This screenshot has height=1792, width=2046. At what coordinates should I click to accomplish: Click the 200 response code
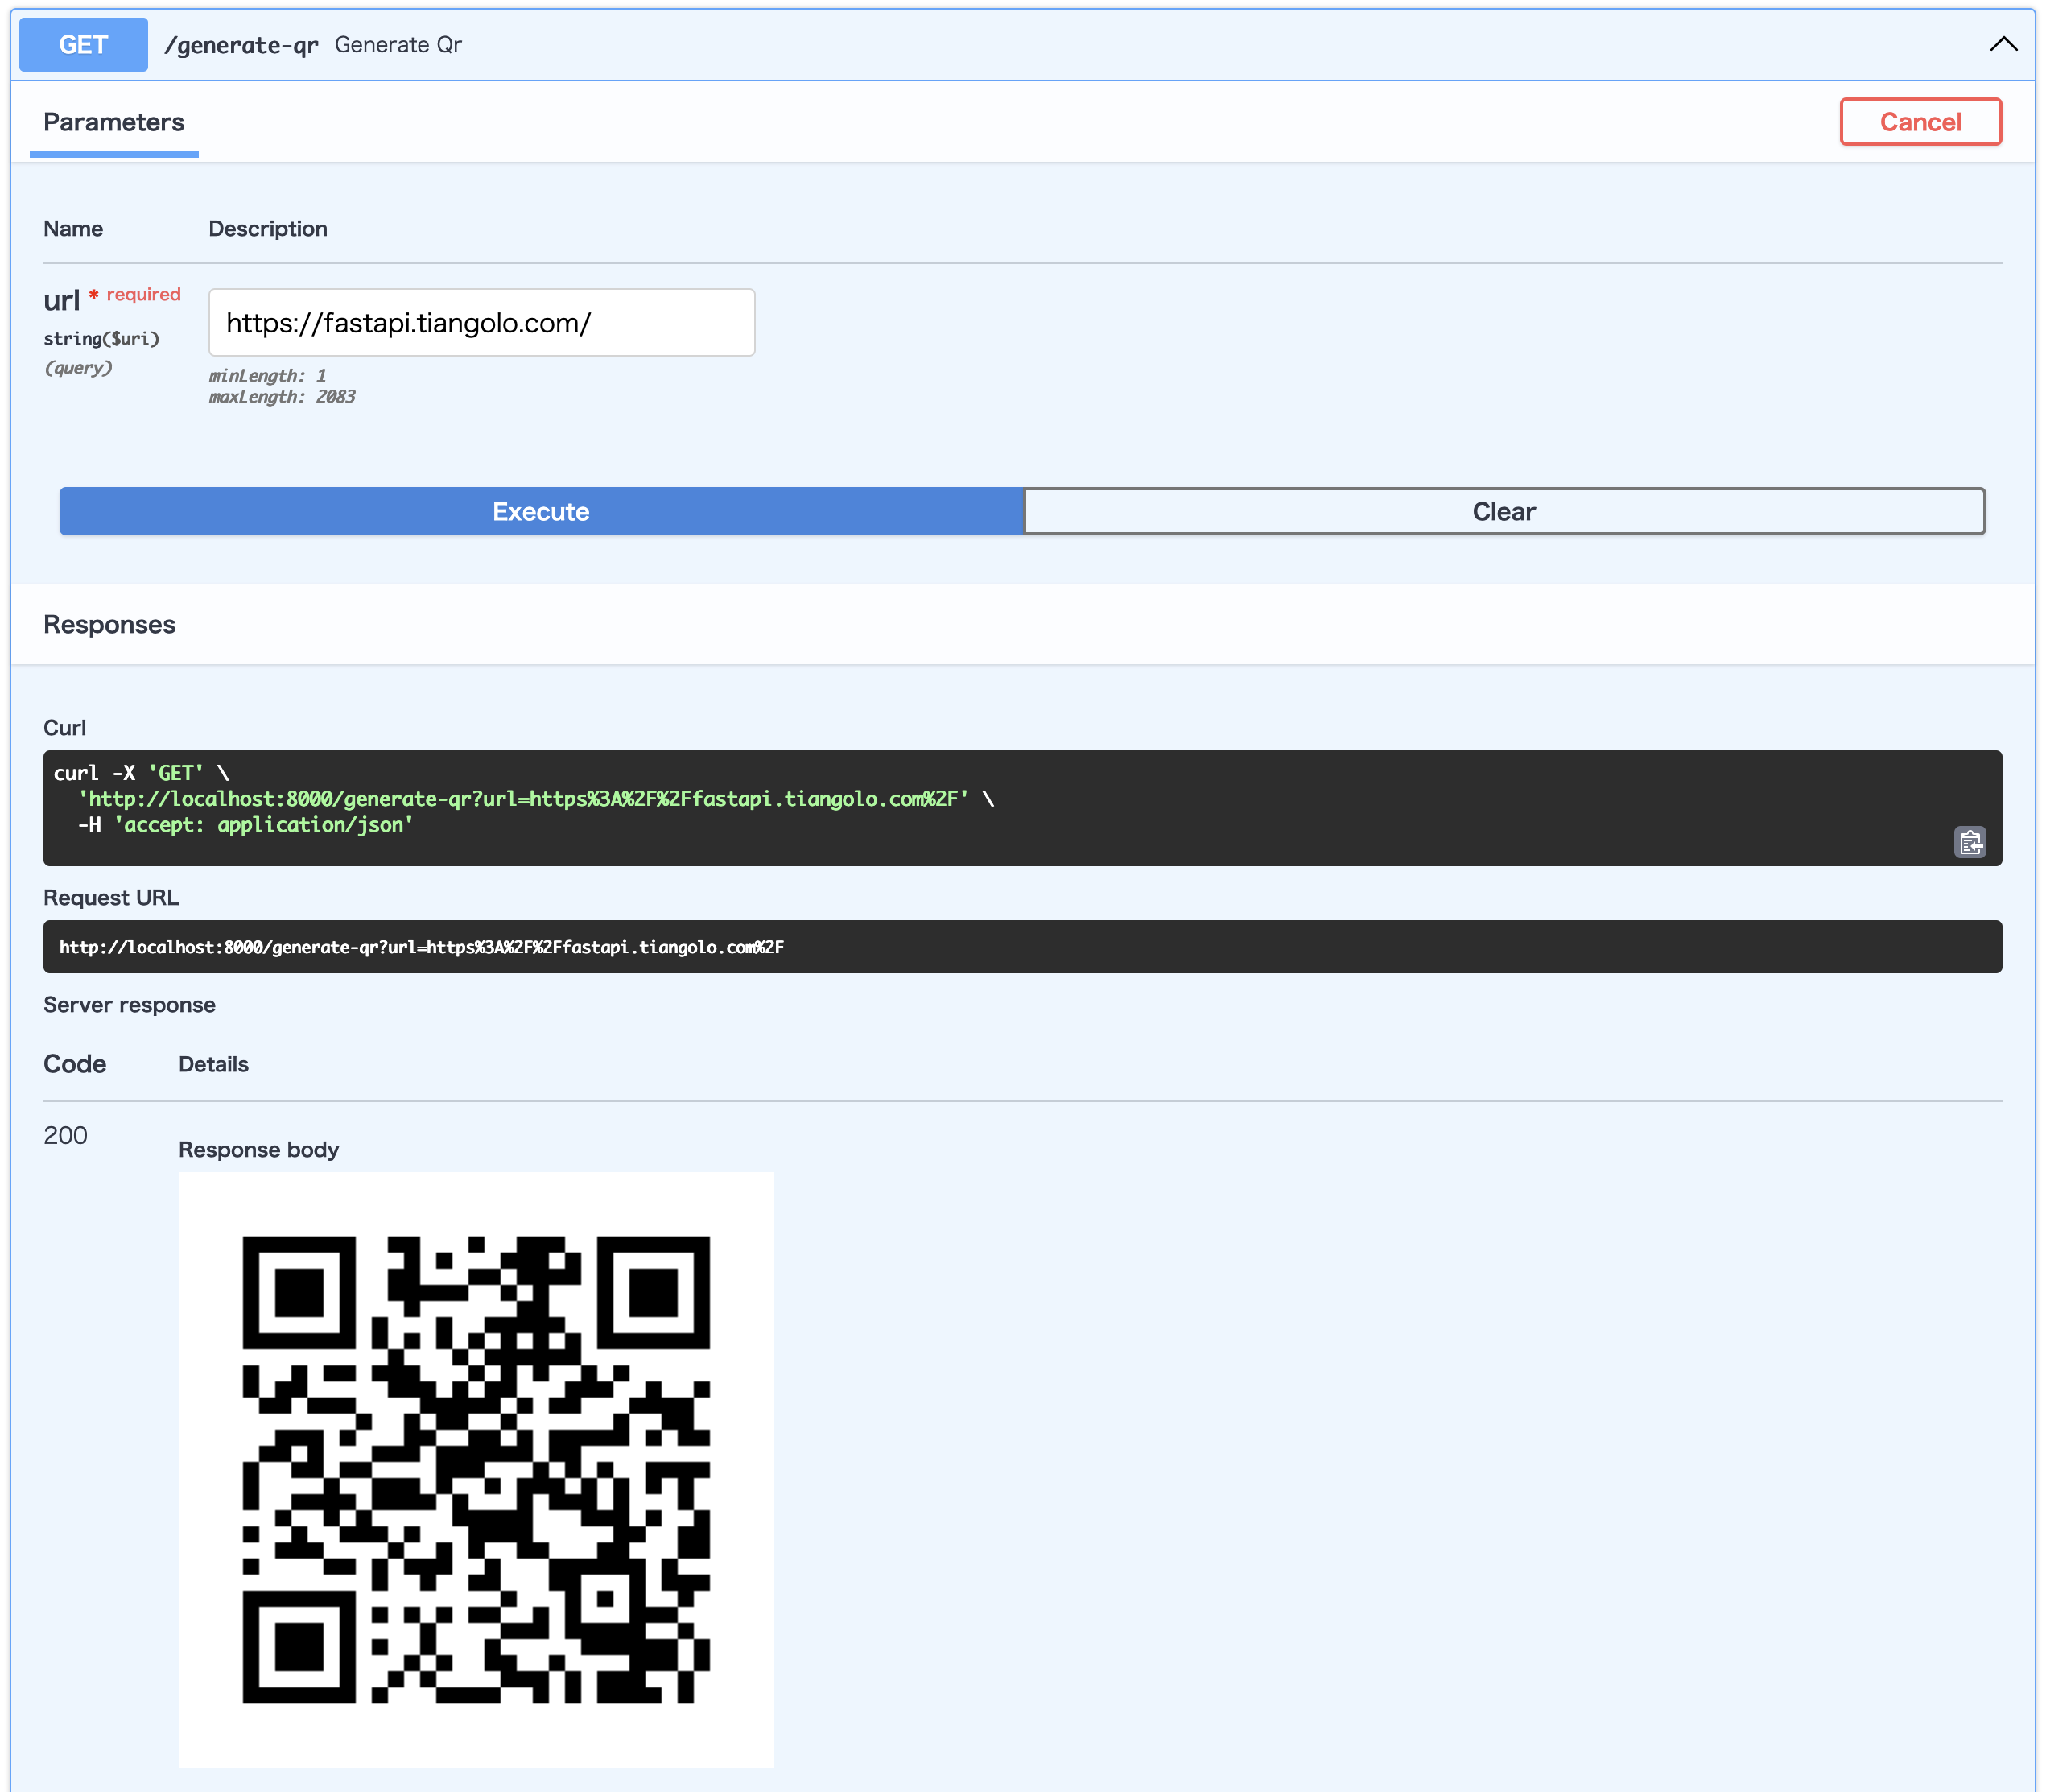(66, 1135)
